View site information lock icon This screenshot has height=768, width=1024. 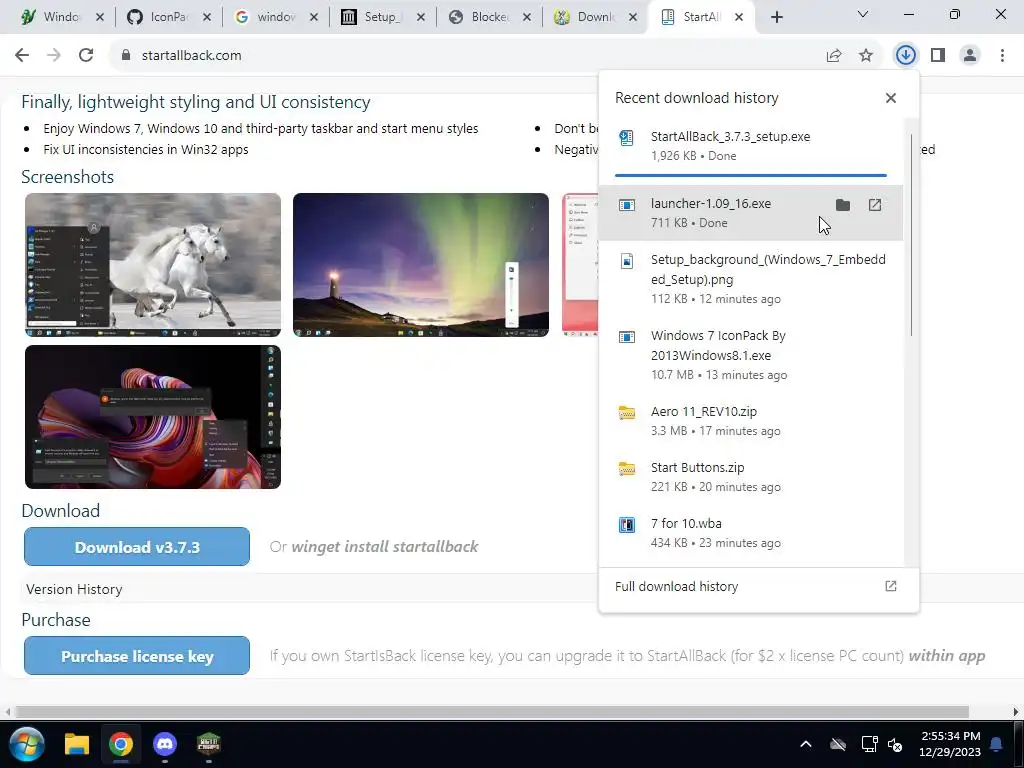tap(125, 56)
